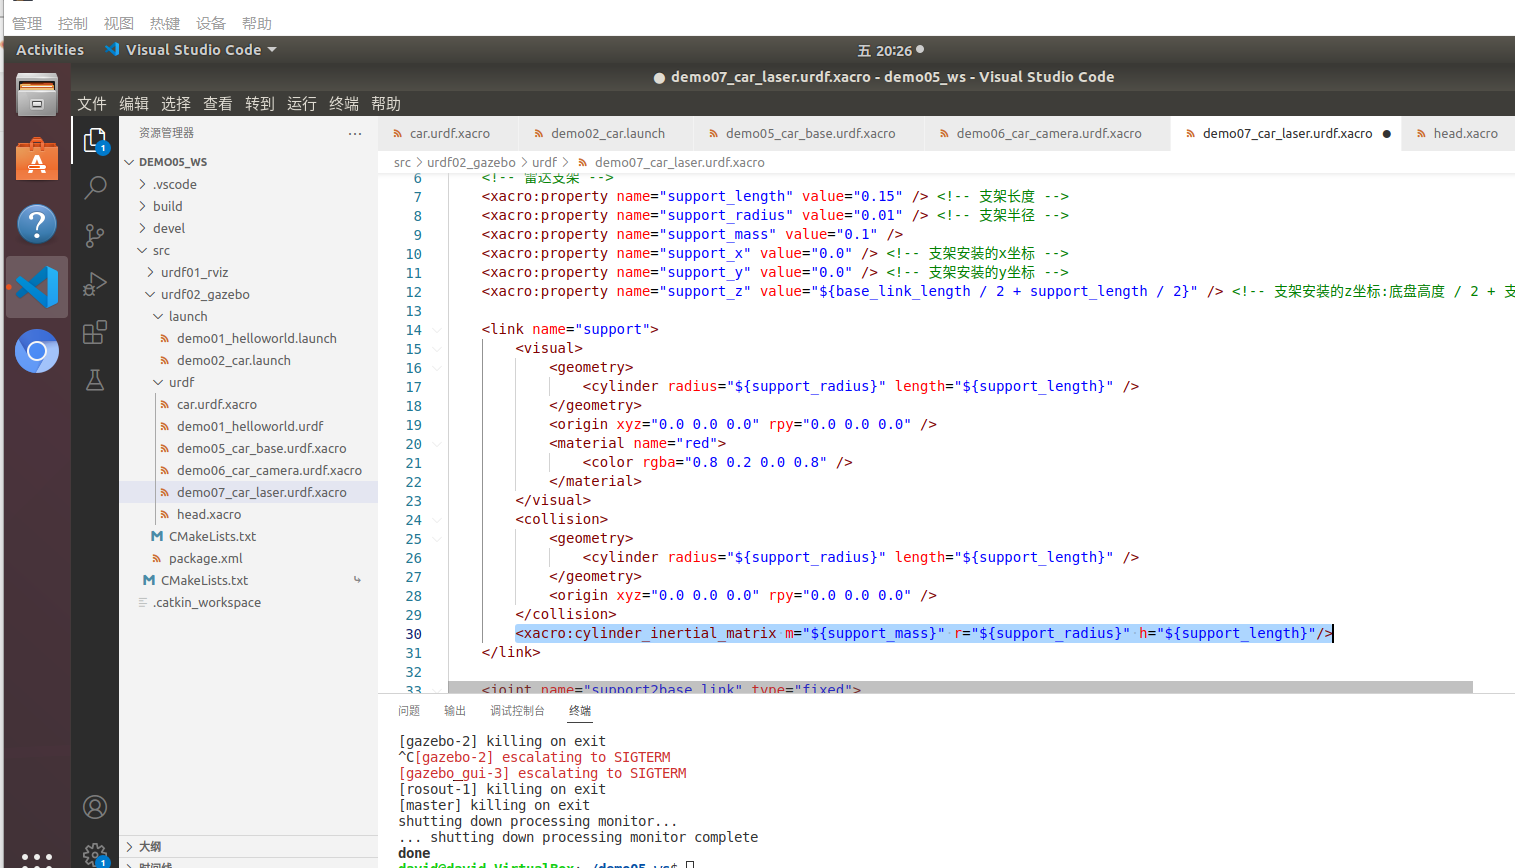This screenshot has width=1515, height=868.
Task: Open the 文件 menu
Action: point(92,104)
